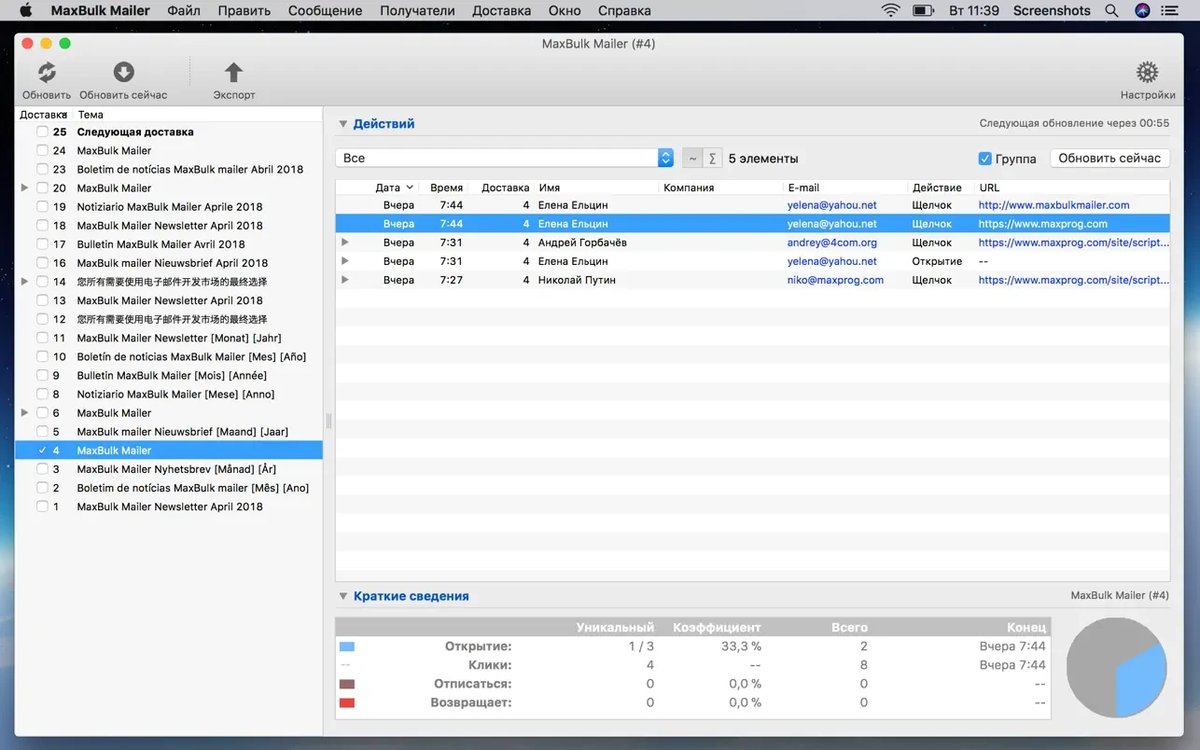The width and height of the screenshot is (1200, 750).
Task: Collapse the Действий section triangle
Action: (x=343, y=124)
